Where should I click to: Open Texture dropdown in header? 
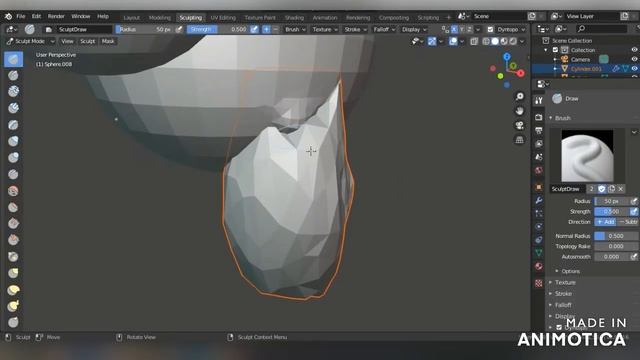coord(325,29)
